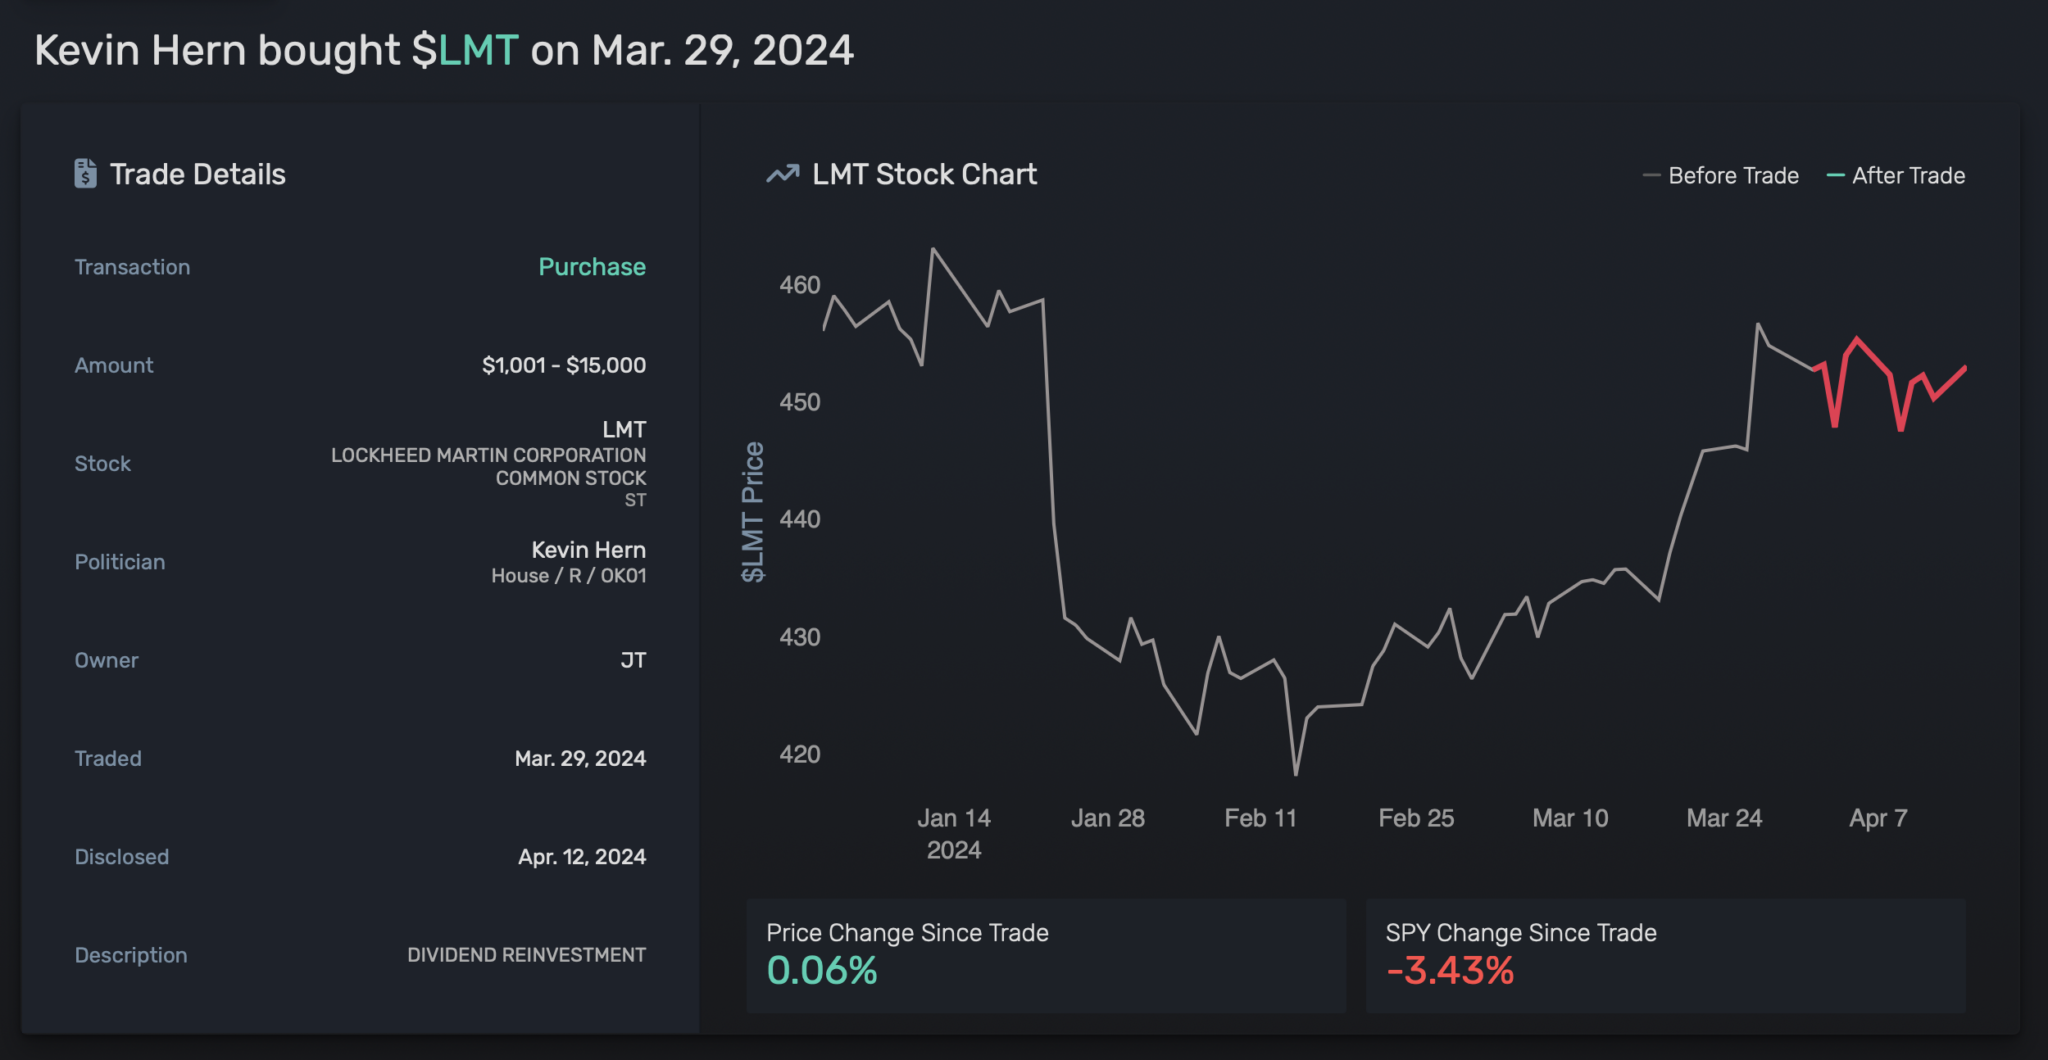This screenshot has height=1060, width=2048.
Task: Click the Jan 14 2024 axis label
Action: tap(955, 833)
